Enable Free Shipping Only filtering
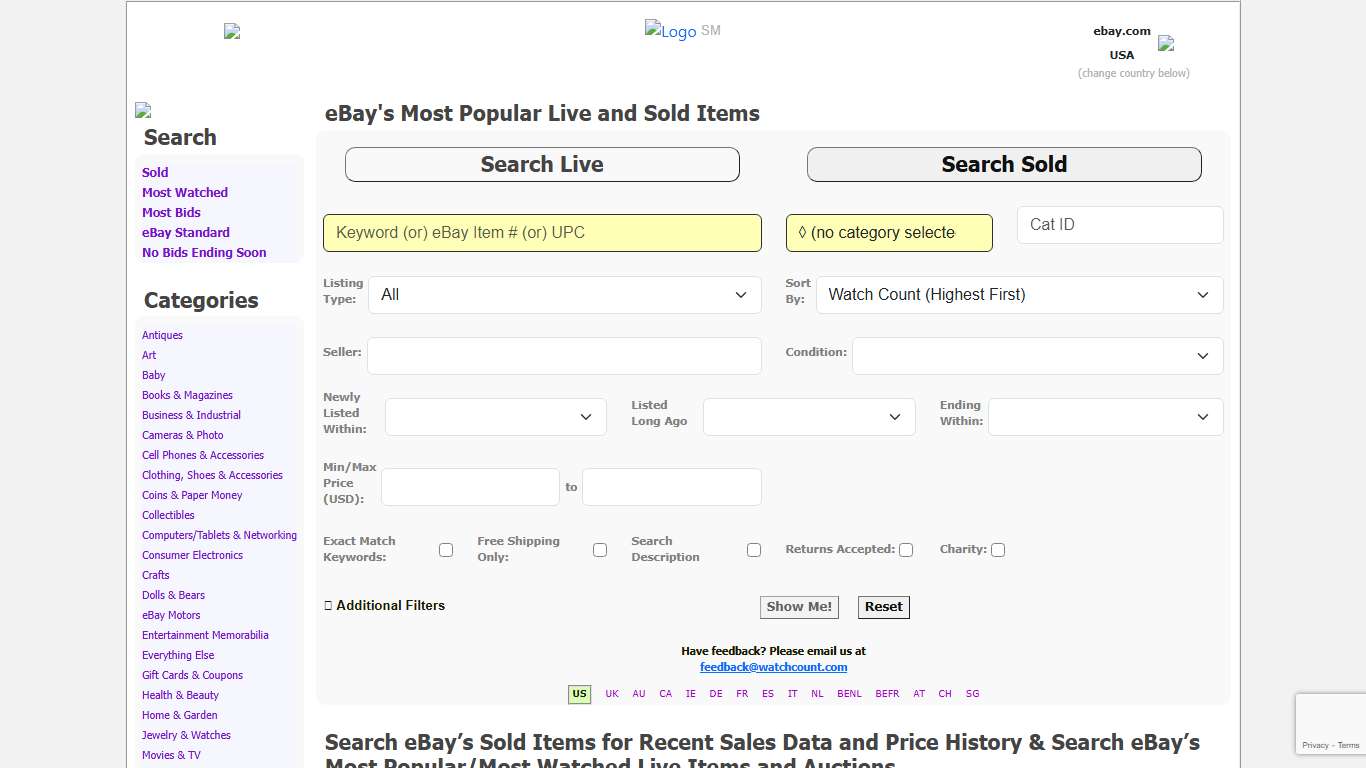Screen dimensions: 1366x768 [600, 549]
